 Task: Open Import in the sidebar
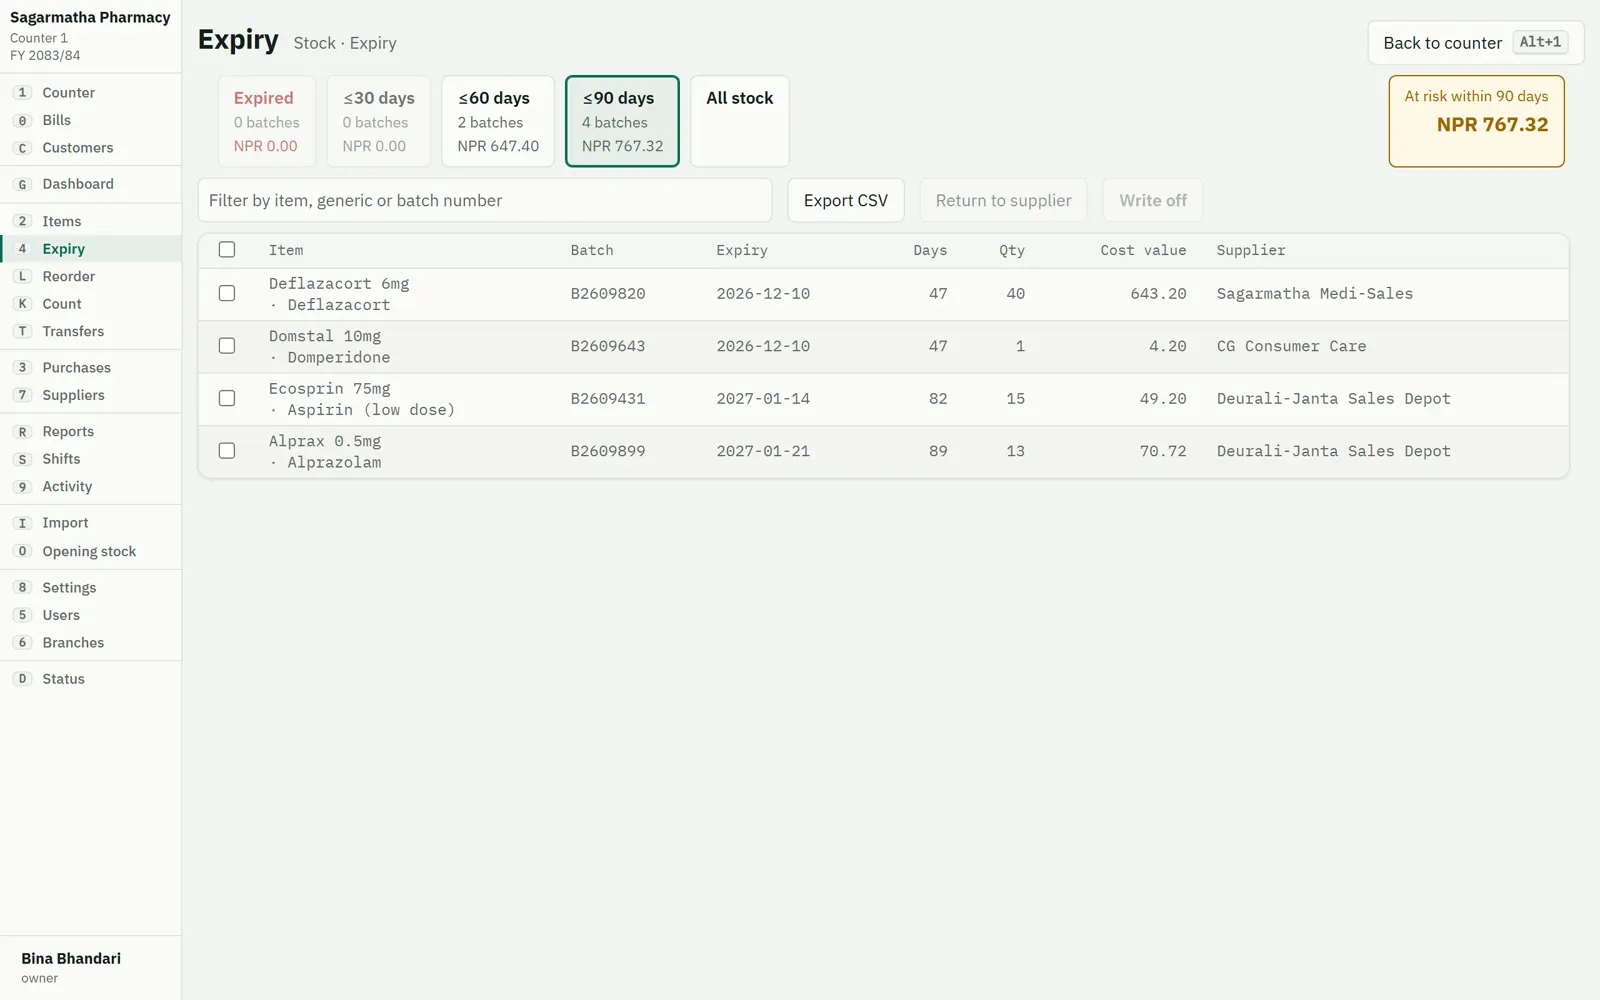(91, 523)
